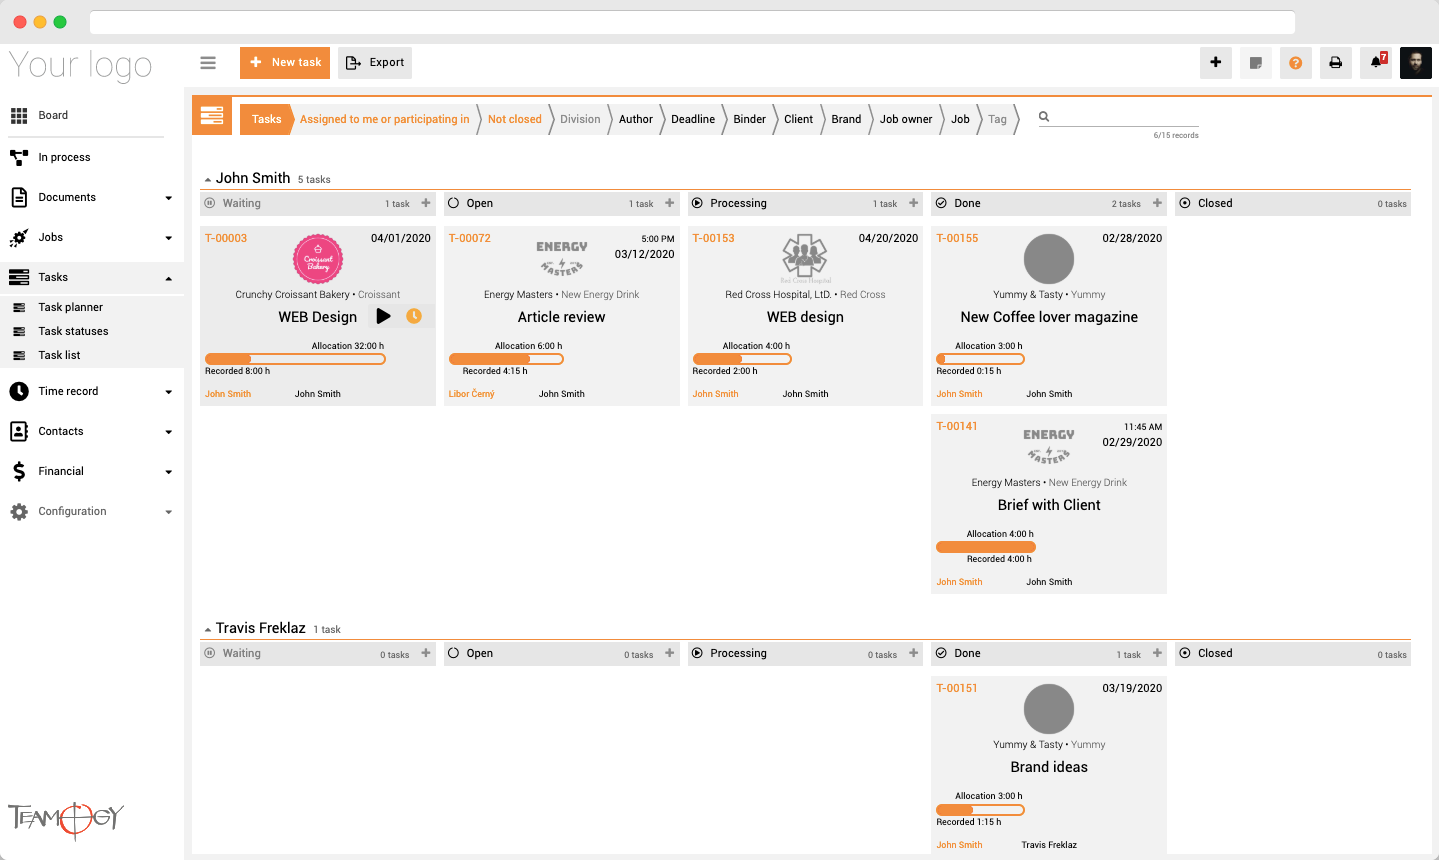
Task: Expand the Jobs menu arrow
Action: pyautogui.click(x=168, y=238)
